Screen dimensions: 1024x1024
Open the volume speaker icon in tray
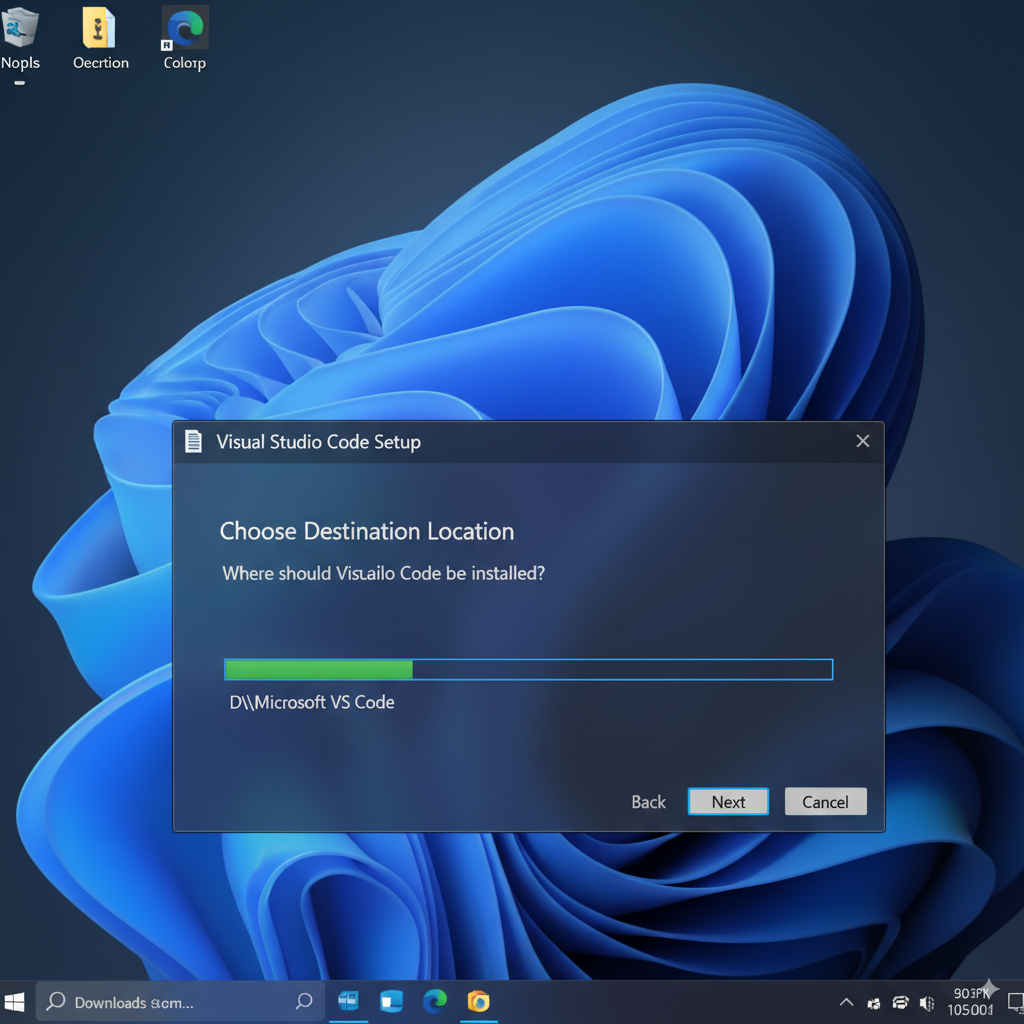coord(927,1002)
